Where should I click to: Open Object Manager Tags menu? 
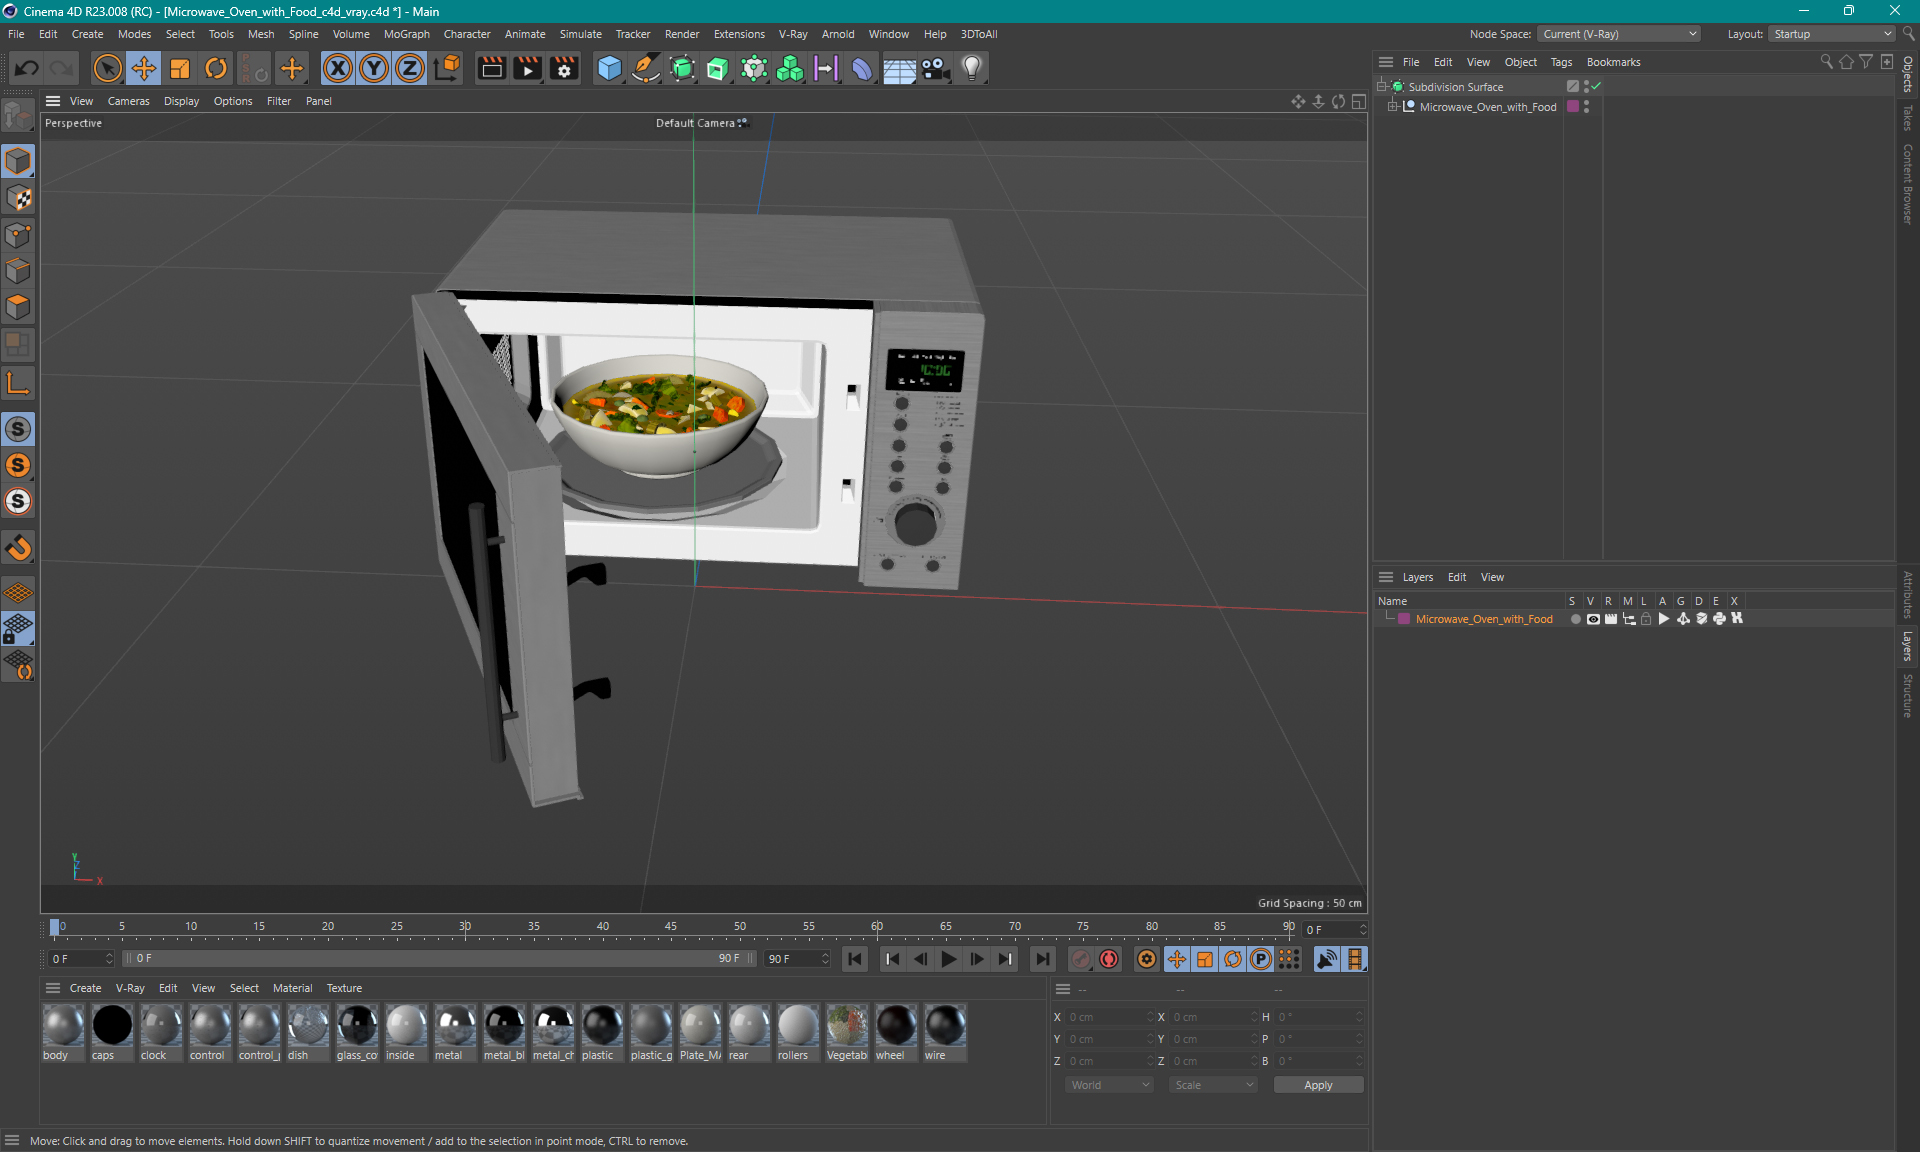click(1561, 62)
